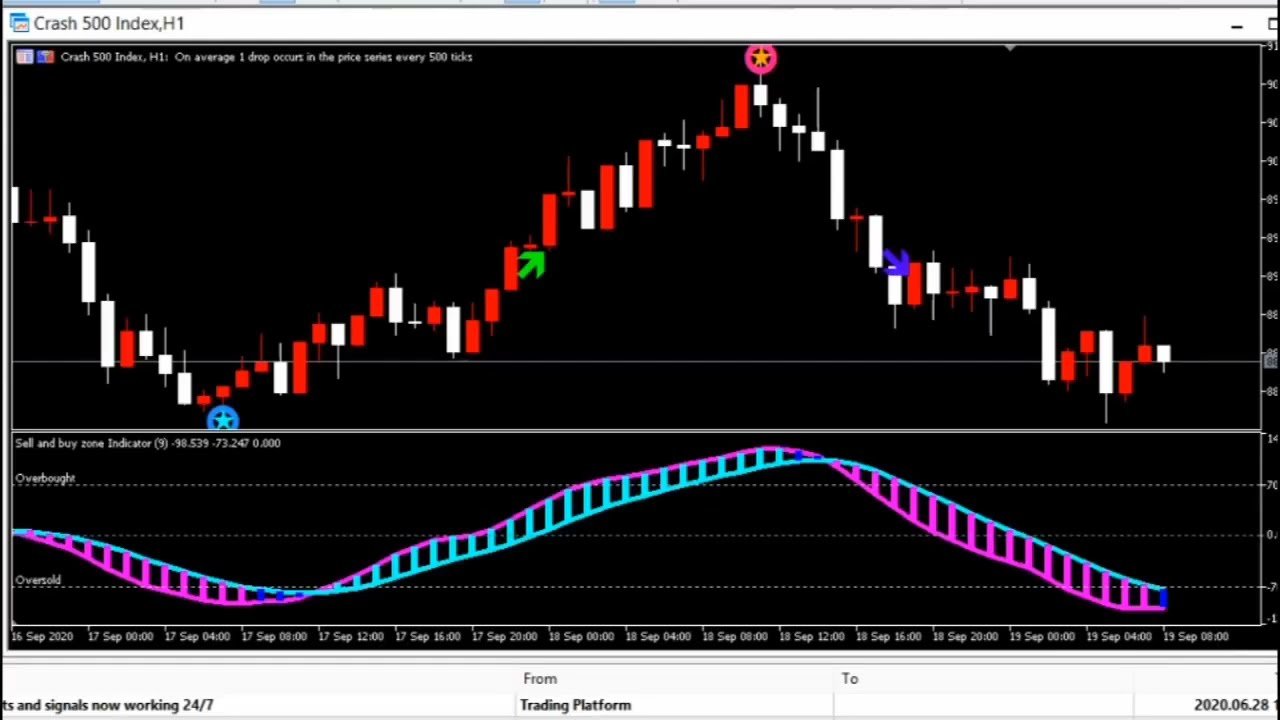Click the 'To' column header
Viewport: 1280px width, 720px height.
tap(849, 679)
